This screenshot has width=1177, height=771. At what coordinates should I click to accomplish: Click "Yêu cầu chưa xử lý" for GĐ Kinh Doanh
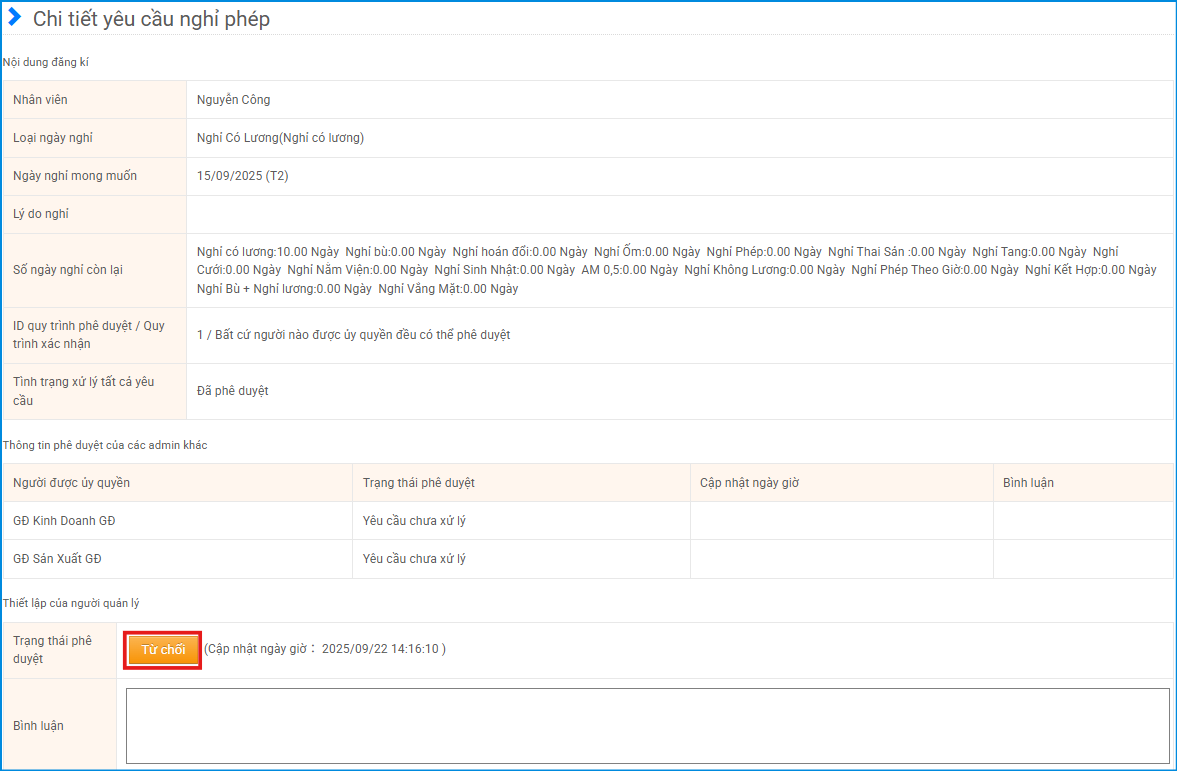click(414, 521)
